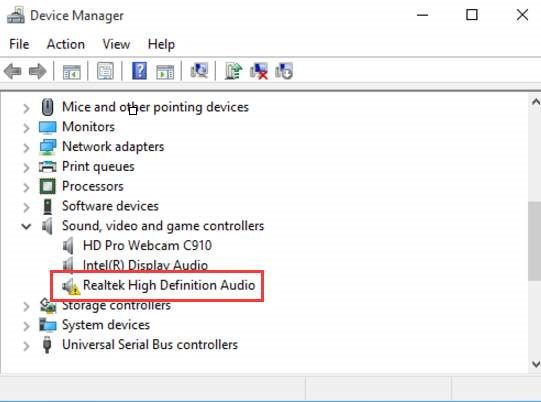
Task: Select the Print queues label
Action: tap(98, 167)
